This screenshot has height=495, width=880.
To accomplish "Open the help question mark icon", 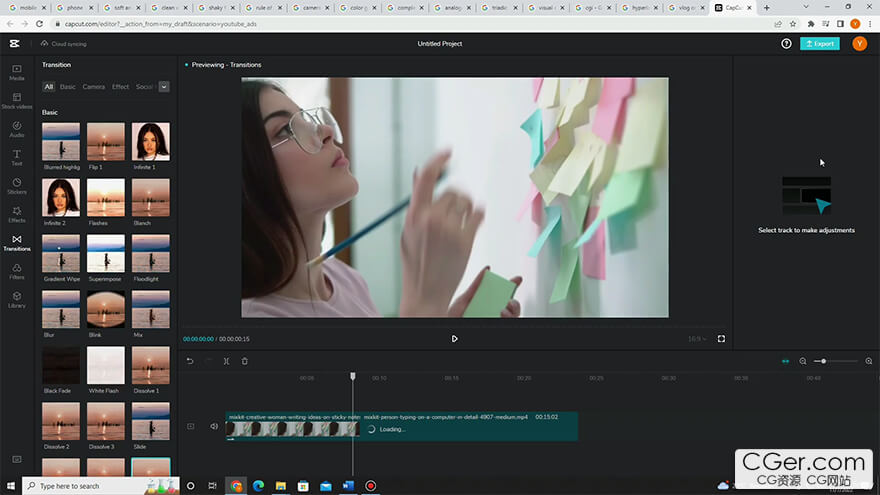I will click(x=786, y=44).
